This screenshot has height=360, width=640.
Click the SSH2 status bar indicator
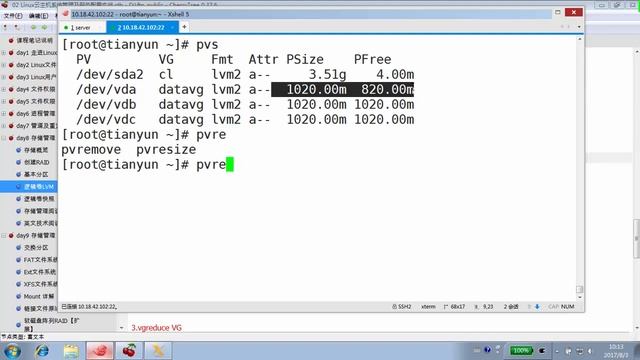pyautogui.click(x=402, y=307)
